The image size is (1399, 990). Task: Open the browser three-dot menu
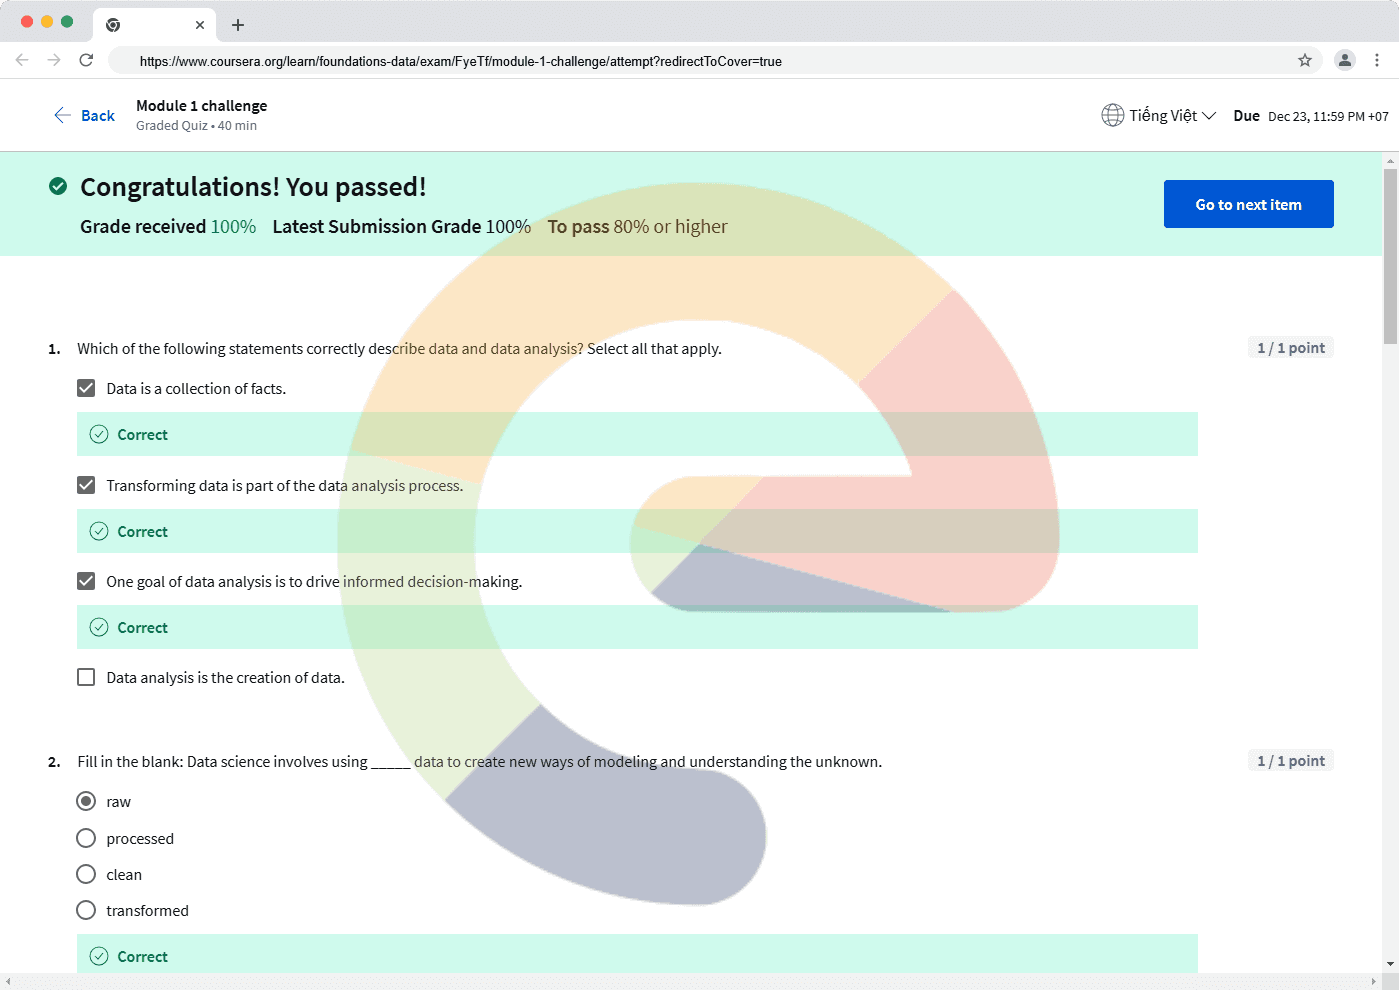(x=1377, y=60)
